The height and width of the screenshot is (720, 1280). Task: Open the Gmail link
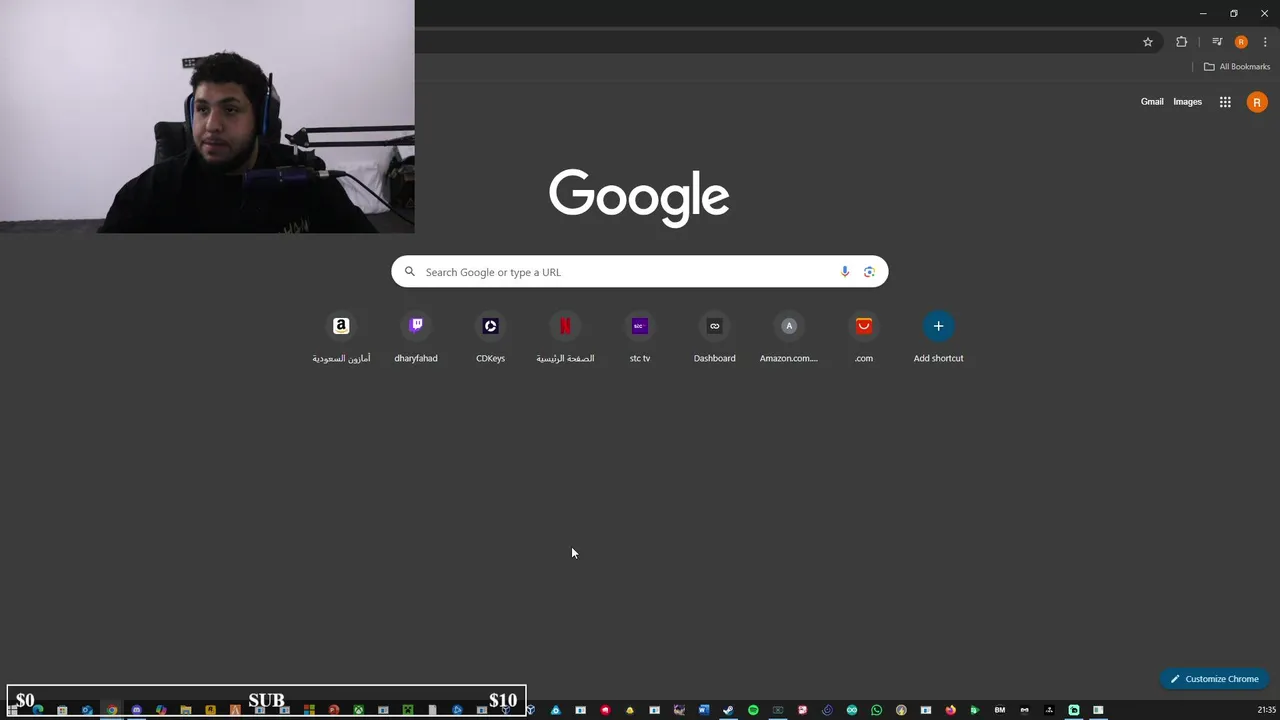tap(1152, 102)
